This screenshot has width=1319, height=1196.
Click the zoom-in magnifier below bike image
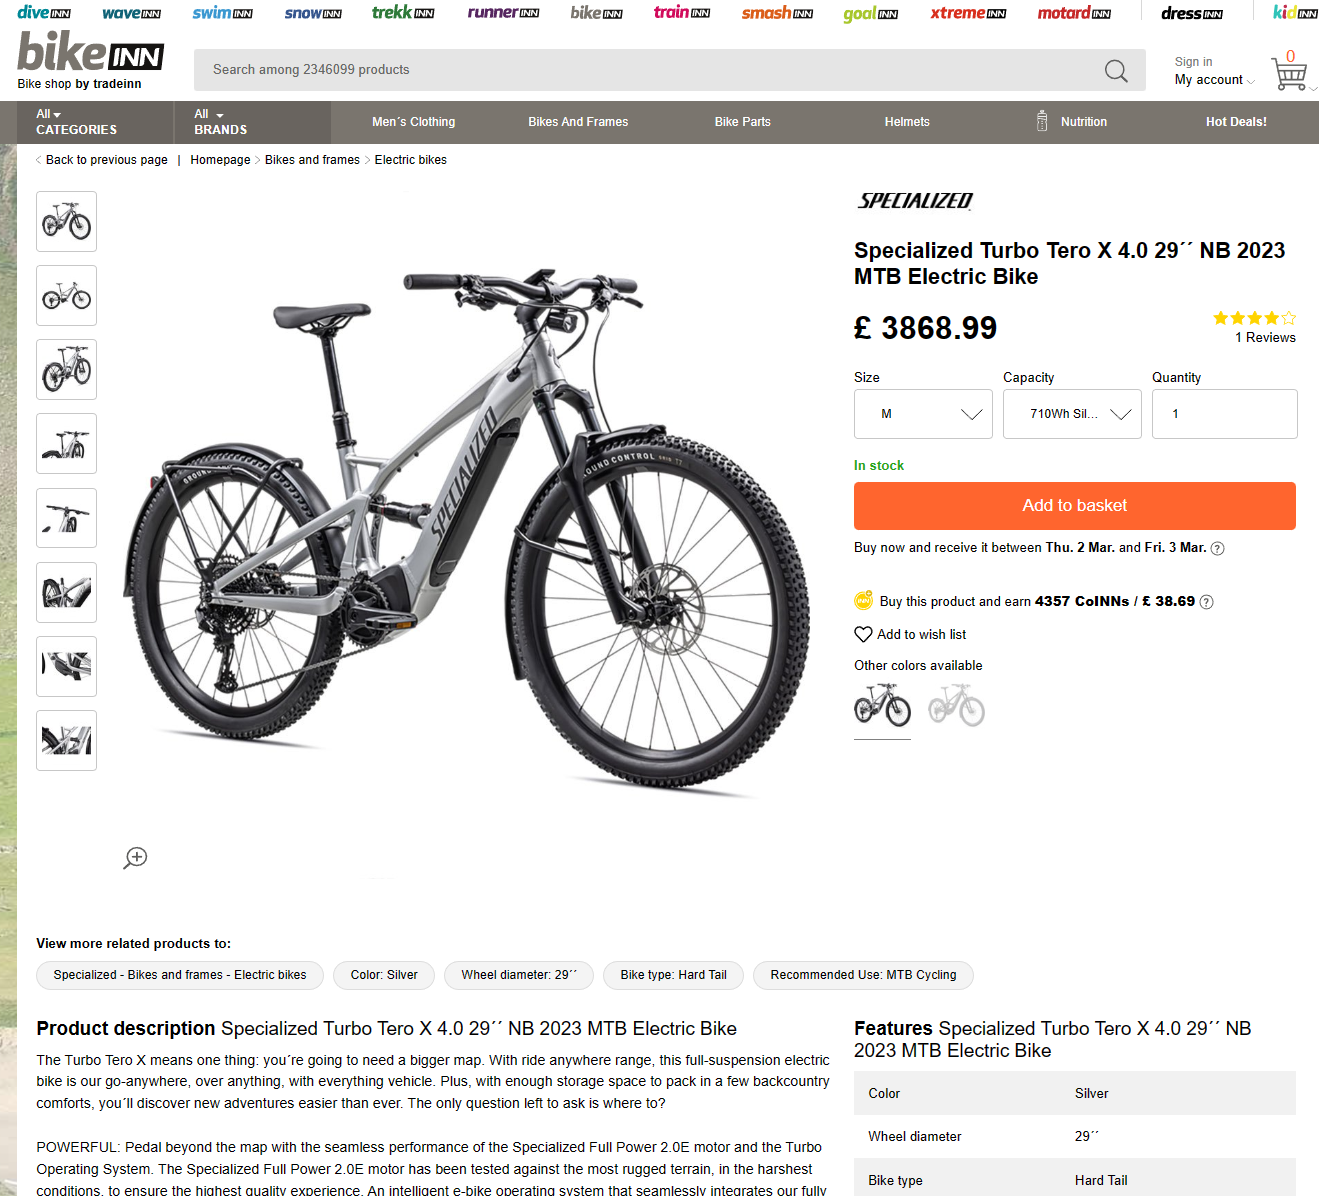point(135,858)
